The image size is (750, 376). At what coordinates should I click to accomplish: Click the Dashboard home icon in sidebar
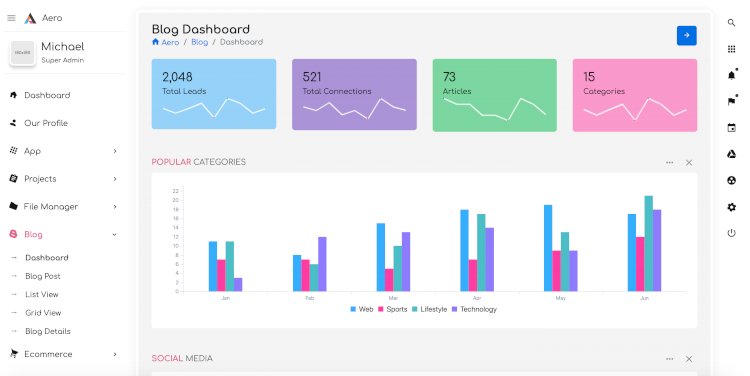click(13, 95)
